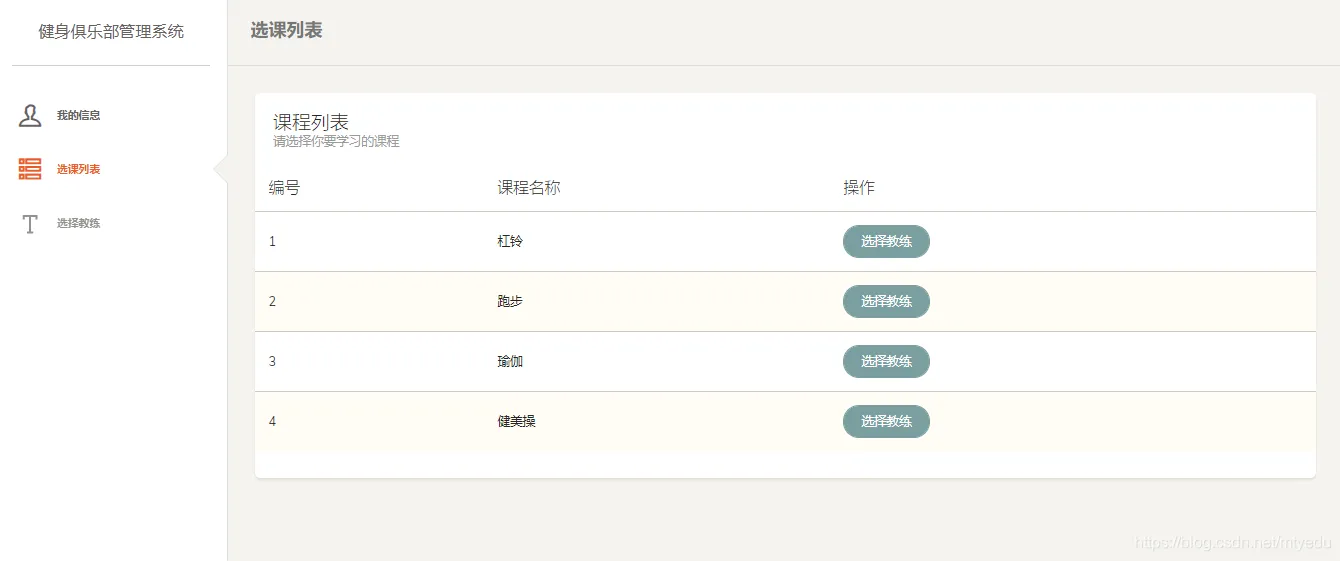This screenshot has width=1340, height=561.
Task: Click the user profile icon in sidebar
Action: (x=30, y=115)
